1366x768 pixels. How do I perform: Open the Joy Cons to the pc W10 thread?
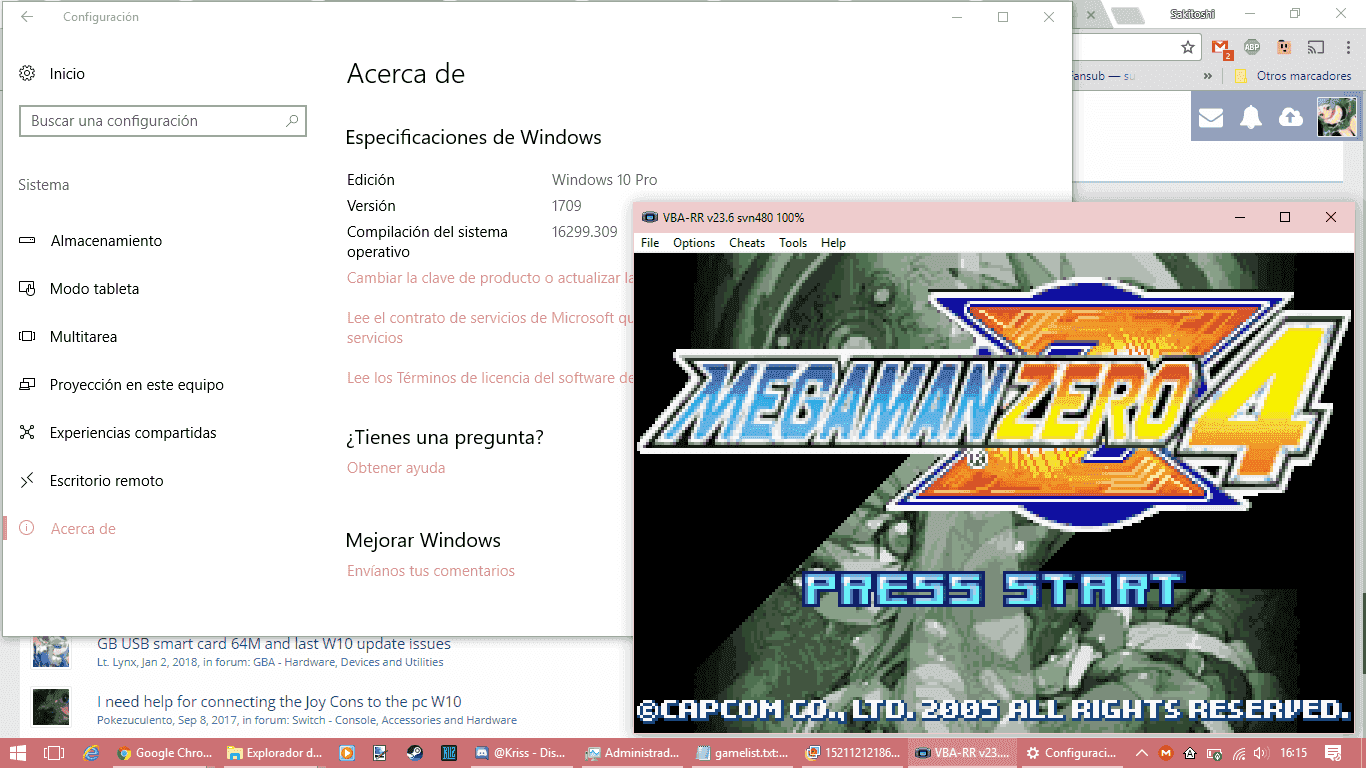coord(279,702)
